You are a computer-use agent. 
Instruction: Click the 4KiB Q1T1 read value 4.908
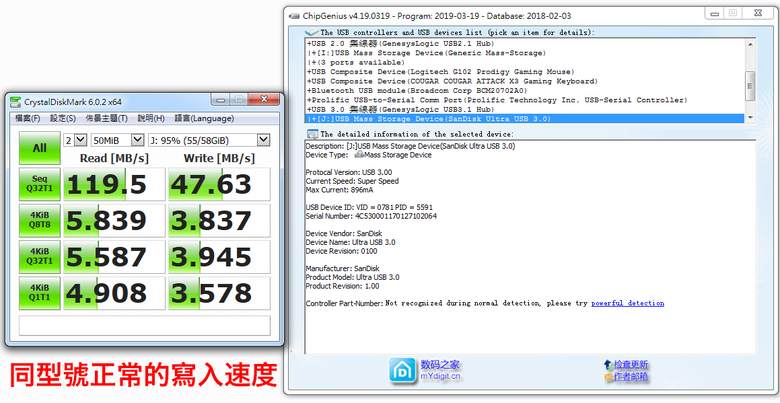tap(114, 293)
